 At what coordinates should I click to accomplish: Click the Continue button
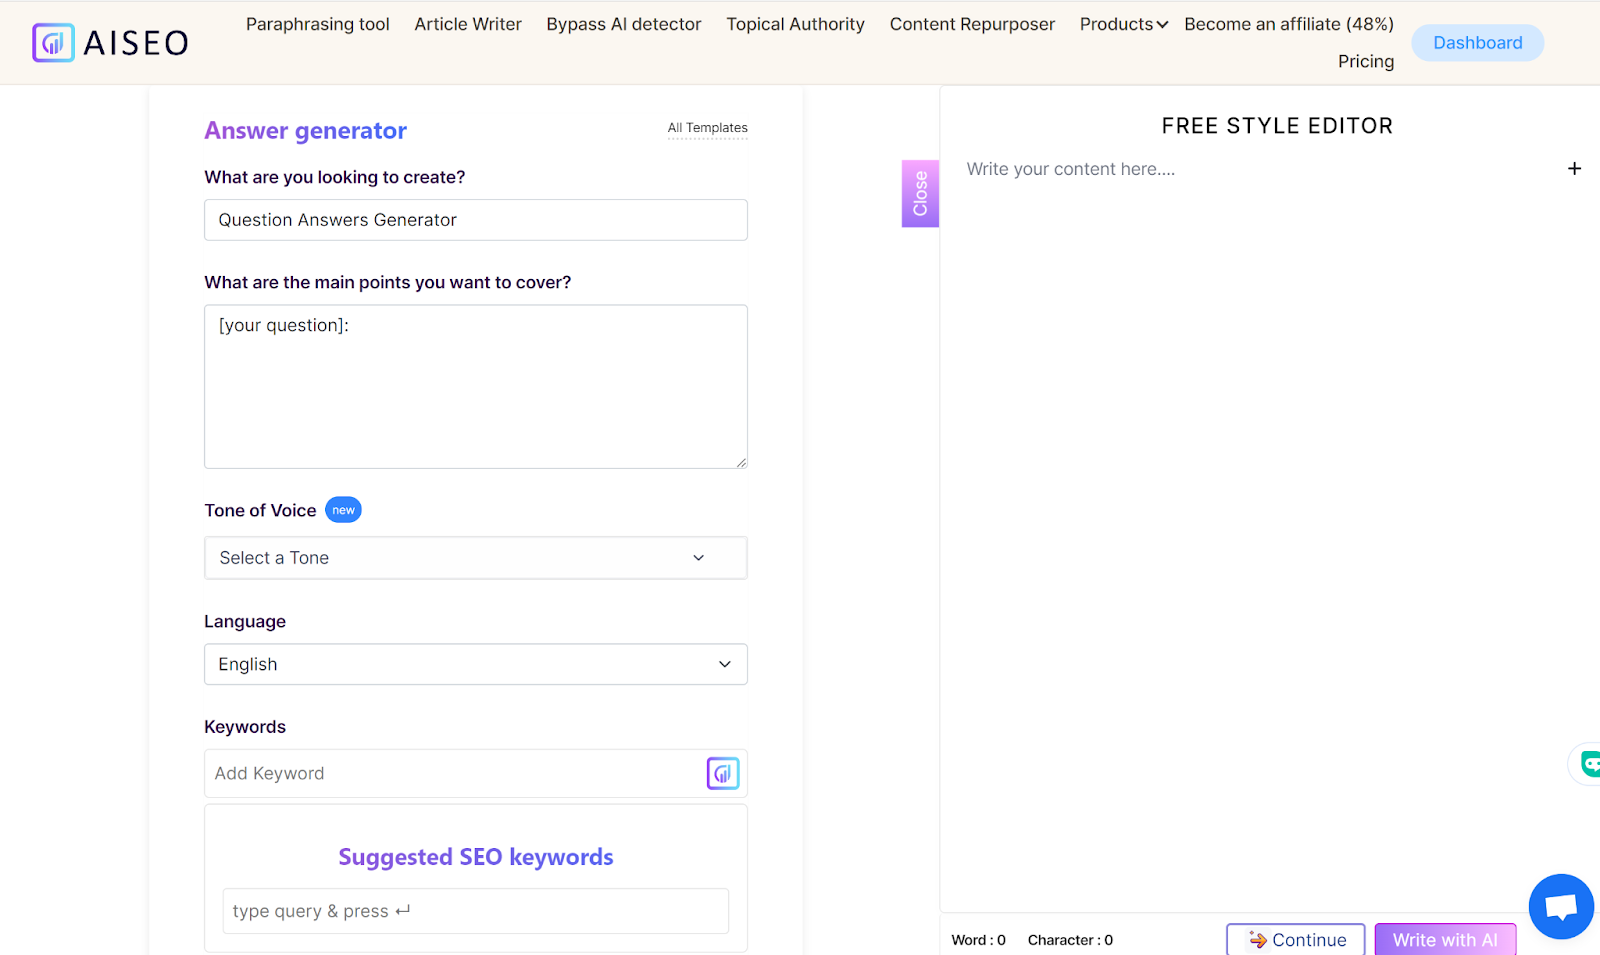click(x=1296, y=940)
